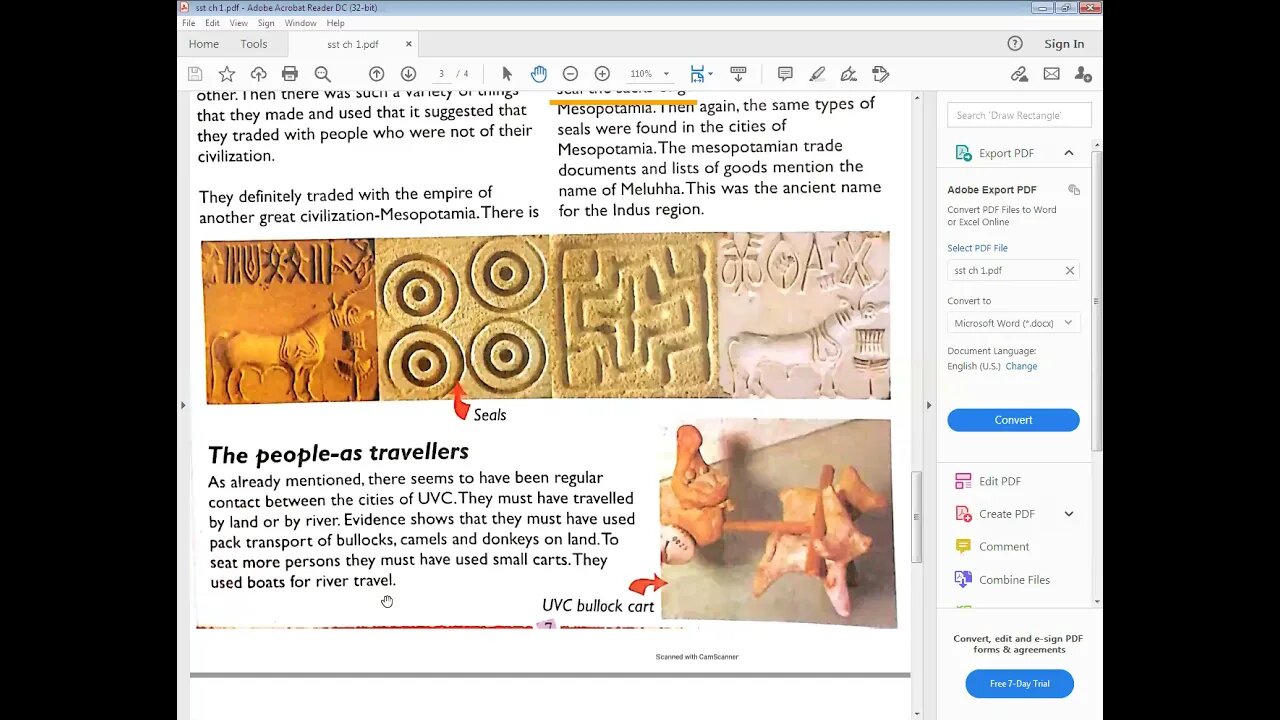Collapse the Export PDF section chevron
Image resolution: width=1280 pixels, height=720 pixels.
[1069, 153]
